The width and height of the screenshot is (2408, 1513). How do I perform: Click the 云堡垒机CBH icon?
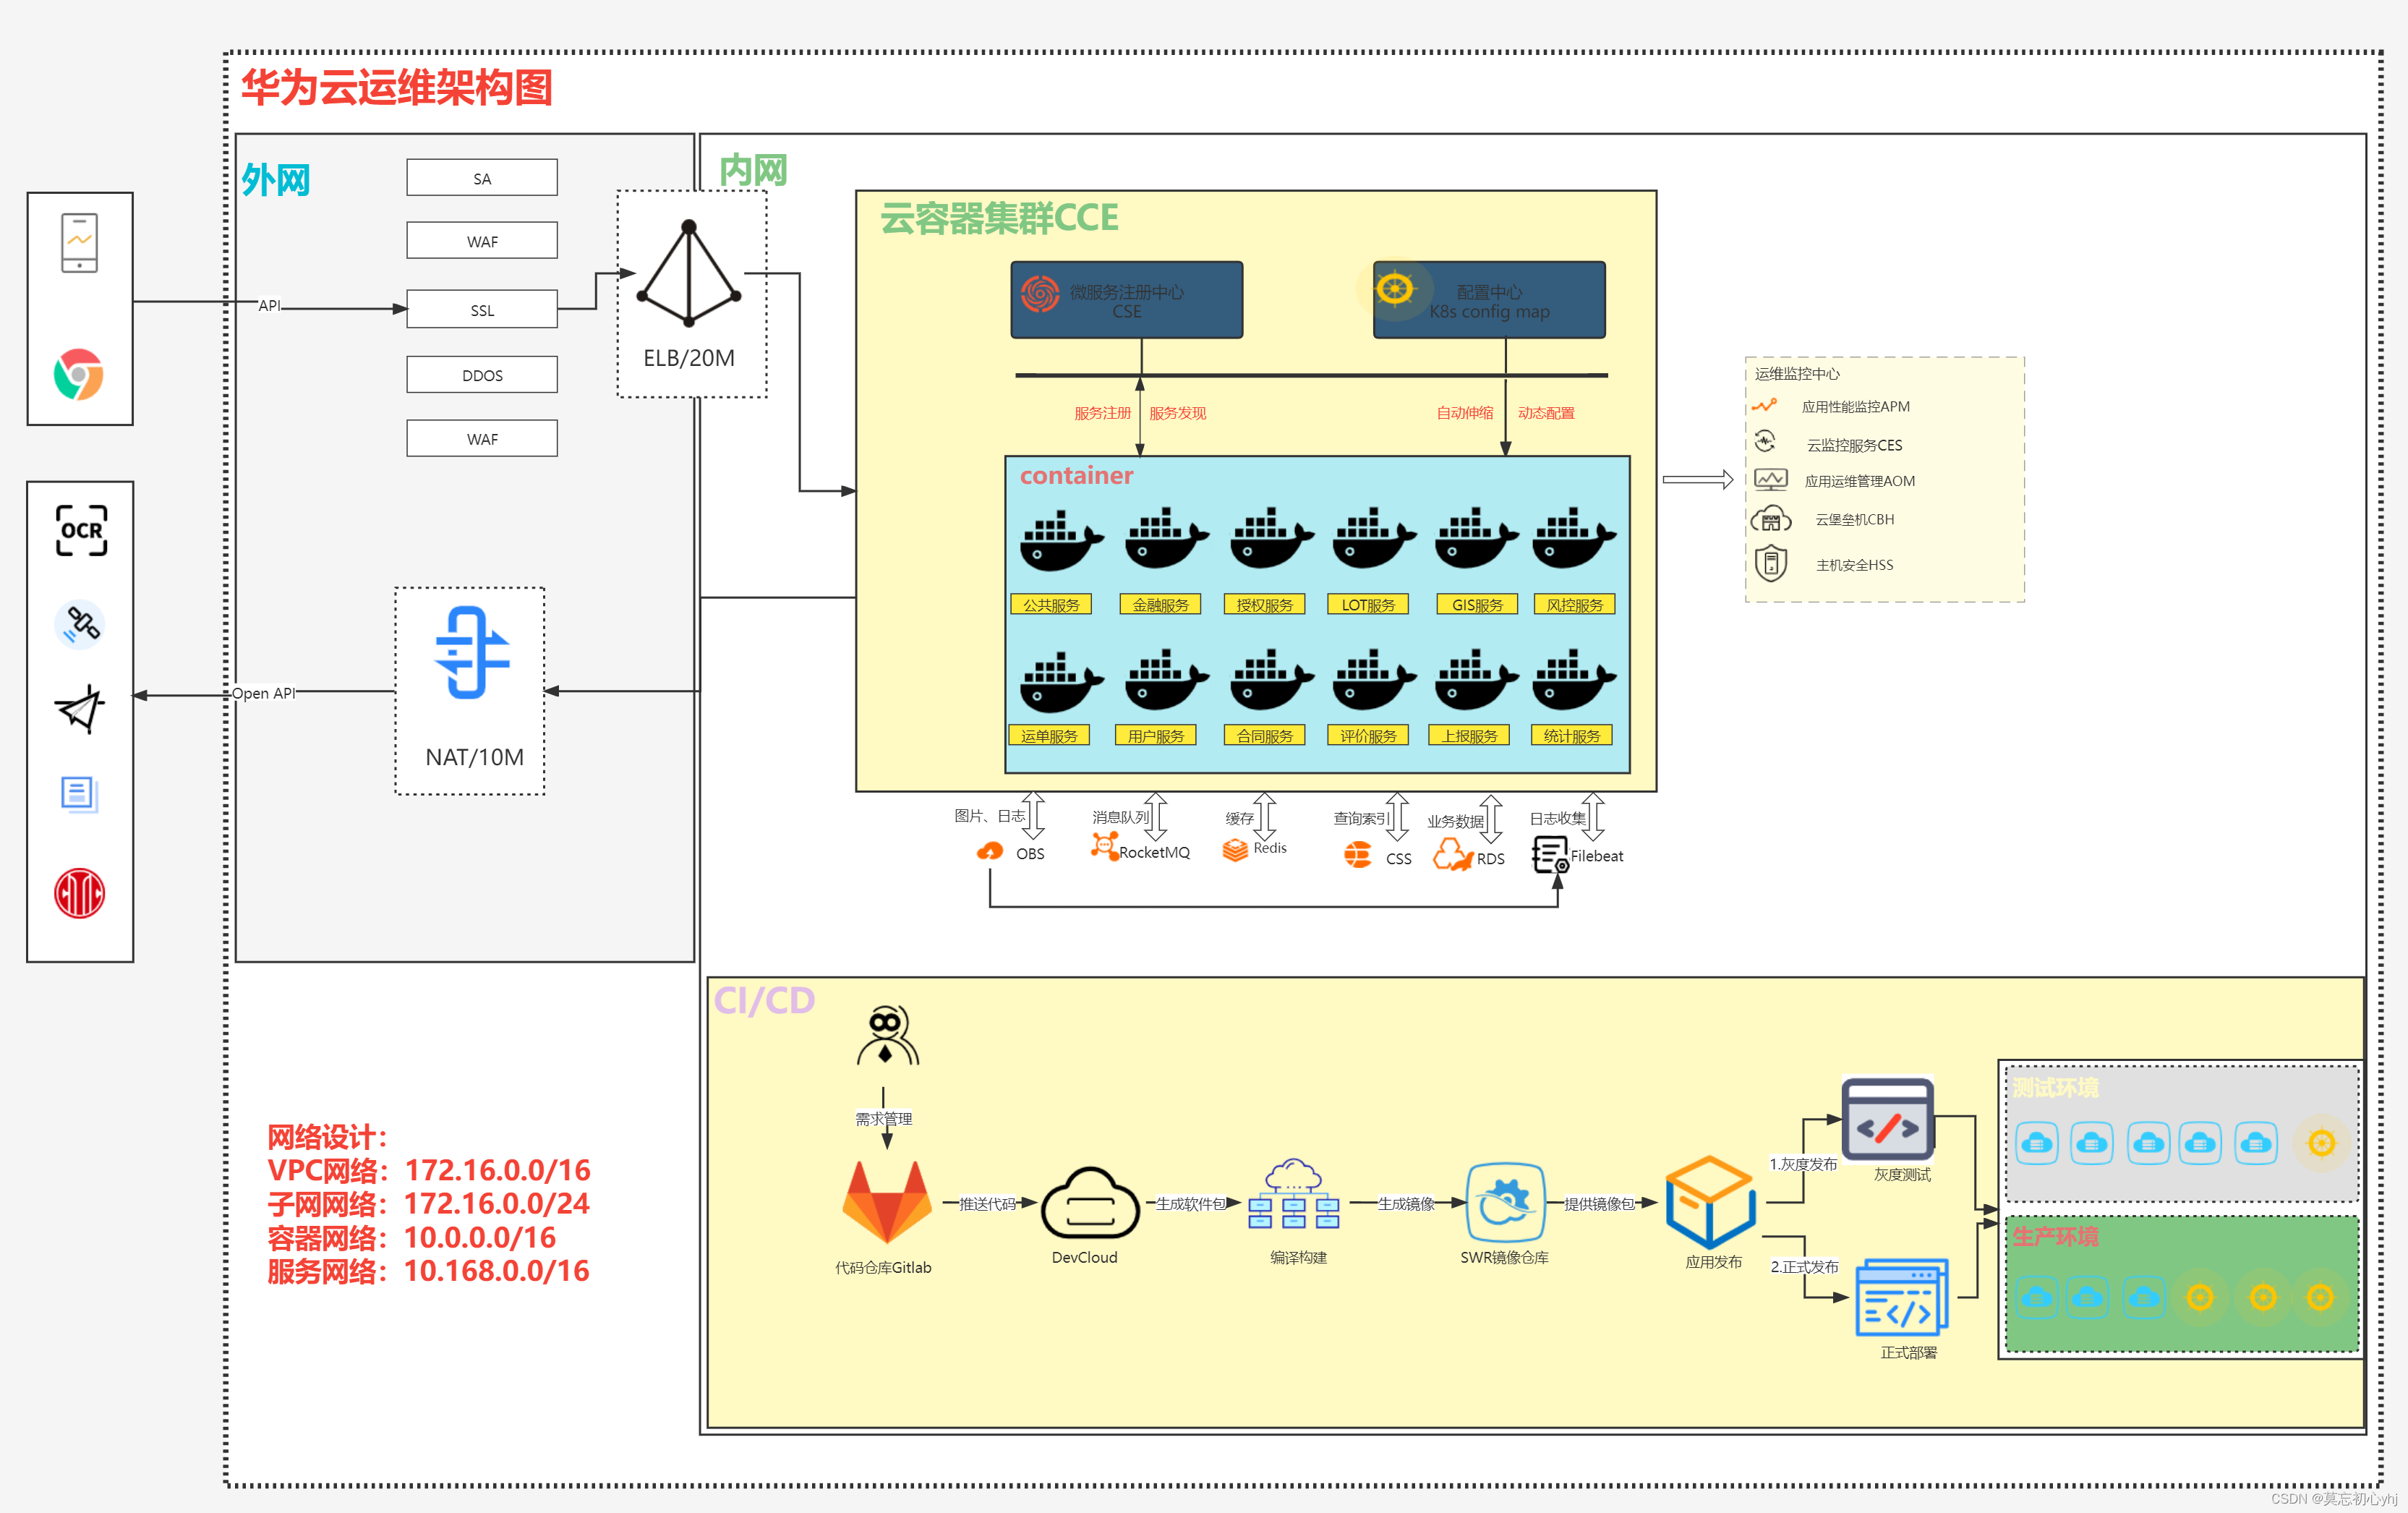[1770, 519]
